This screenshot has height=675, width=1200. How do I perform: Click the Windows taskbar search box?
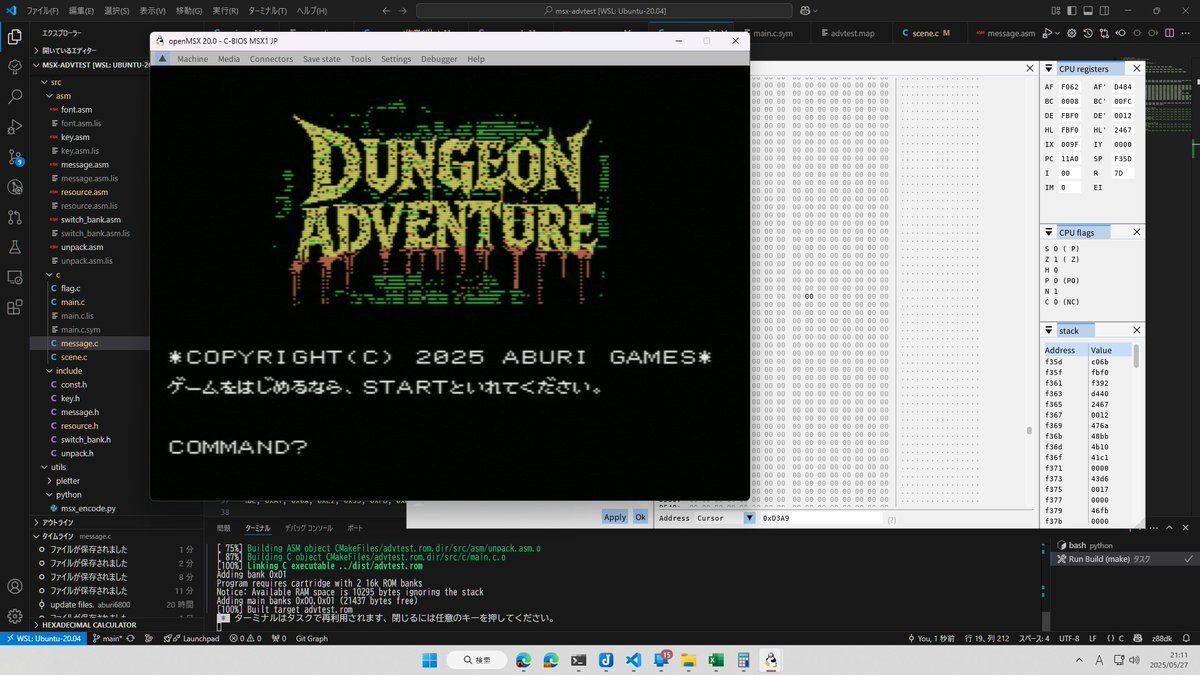pos(476,660)
